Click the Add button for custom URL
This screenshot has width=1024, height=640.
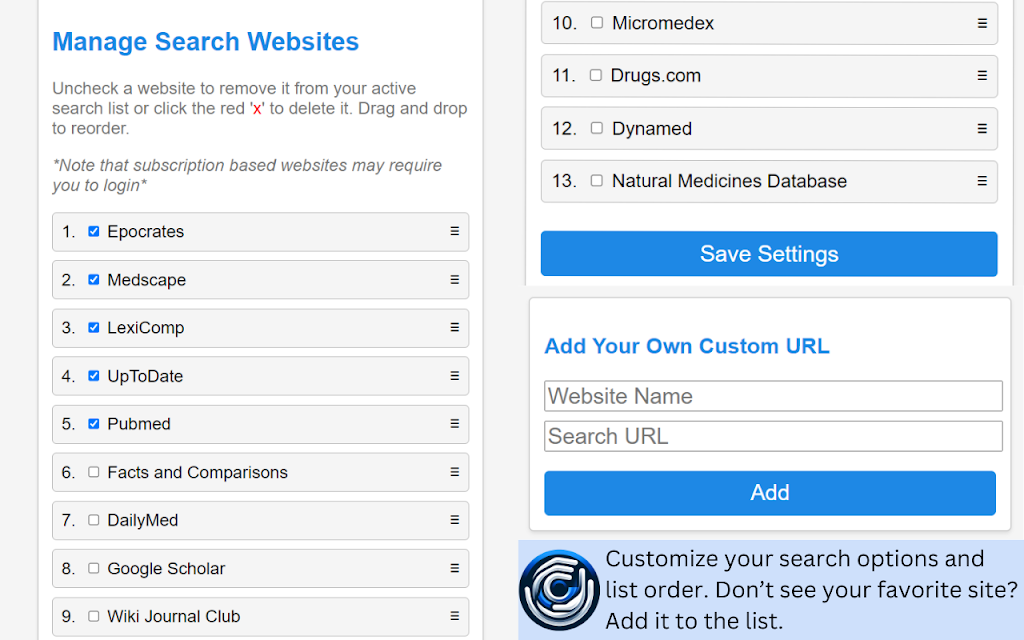pyautogui.click(x=770, y=493)
